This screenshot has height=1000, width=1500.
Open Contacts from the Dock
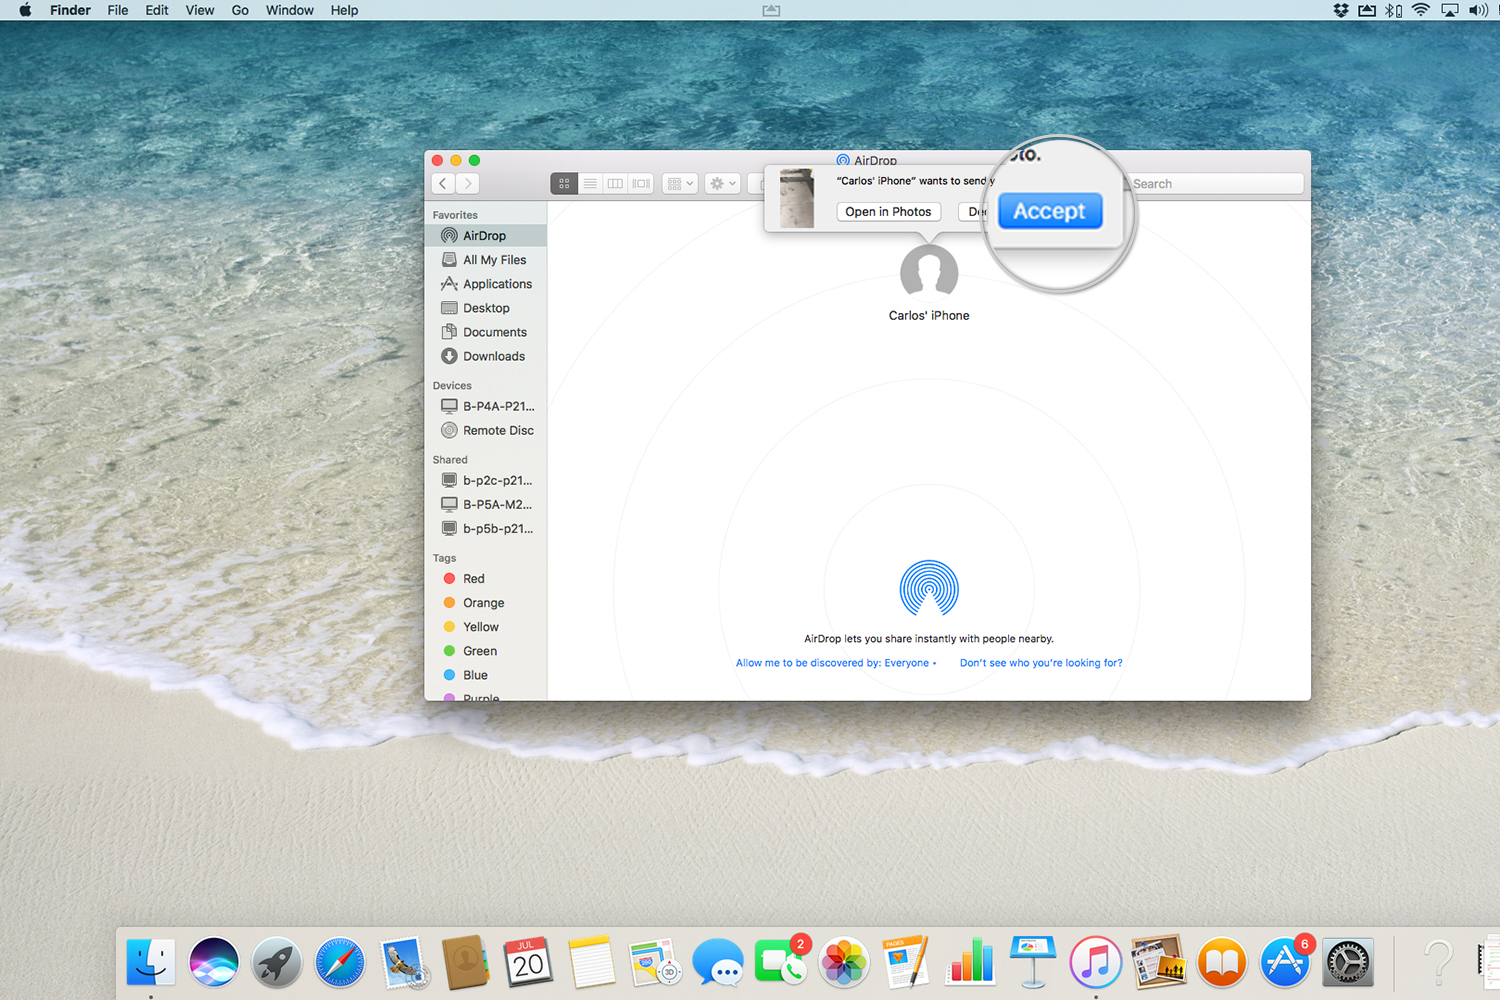(x=465, y=963)
